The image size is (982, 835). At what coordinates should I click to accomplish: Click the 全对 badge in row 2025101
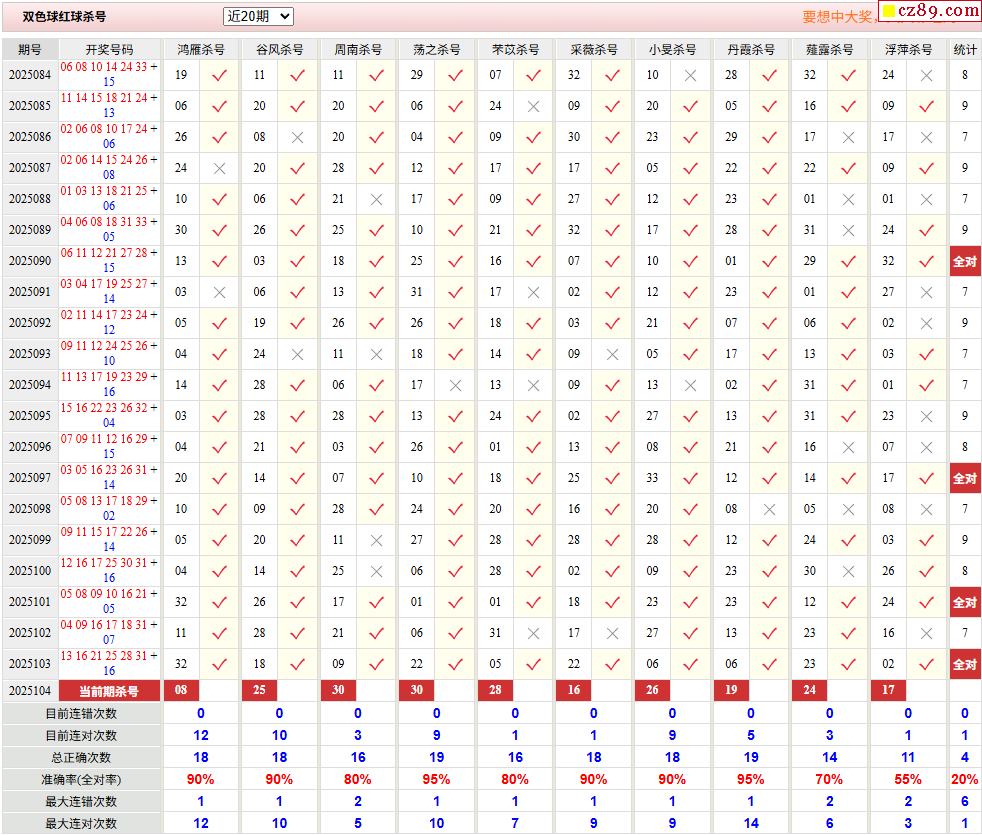pyautogui.click(x=964, y=603)
